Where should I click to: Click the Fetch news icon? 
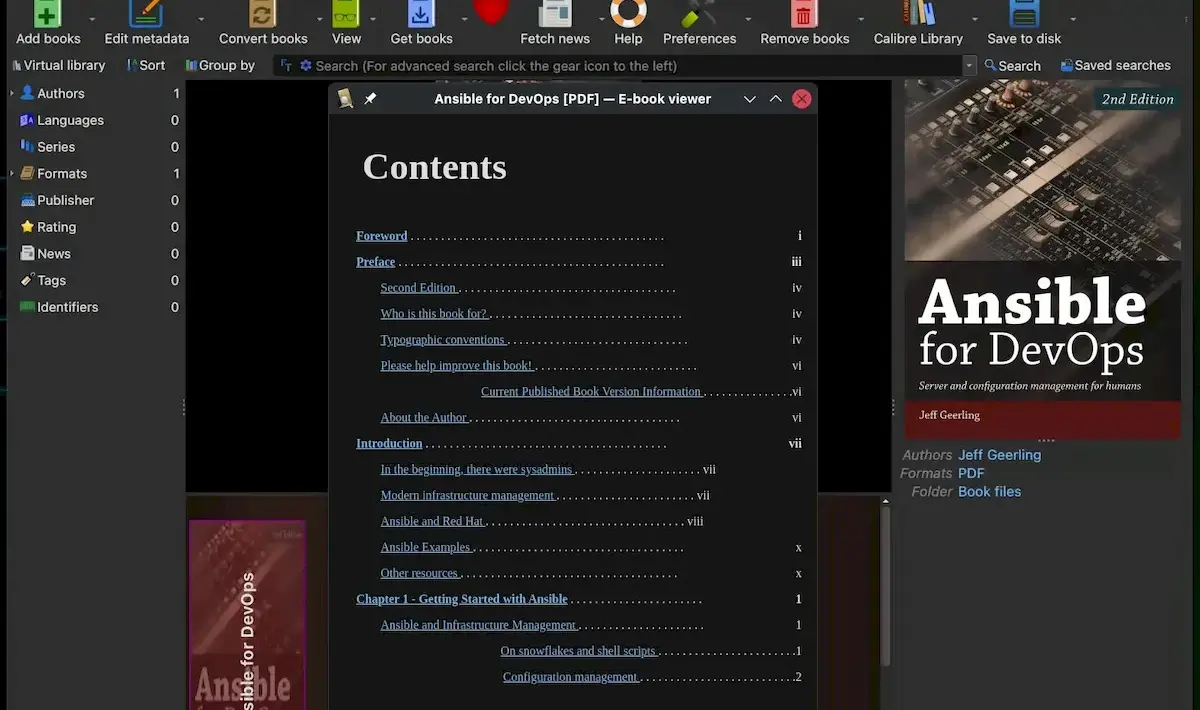point(555,13)
